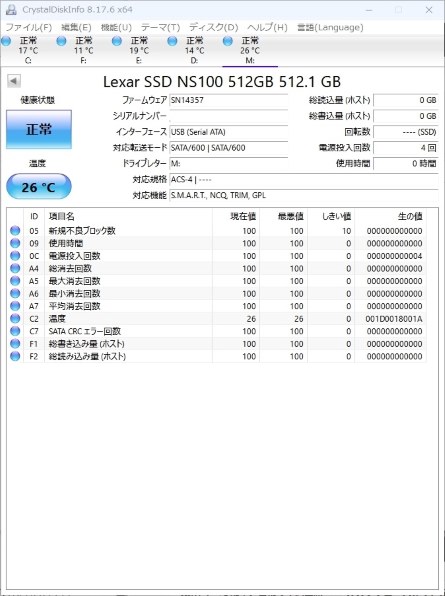Select drive F: tab at 11 °C

84,50
